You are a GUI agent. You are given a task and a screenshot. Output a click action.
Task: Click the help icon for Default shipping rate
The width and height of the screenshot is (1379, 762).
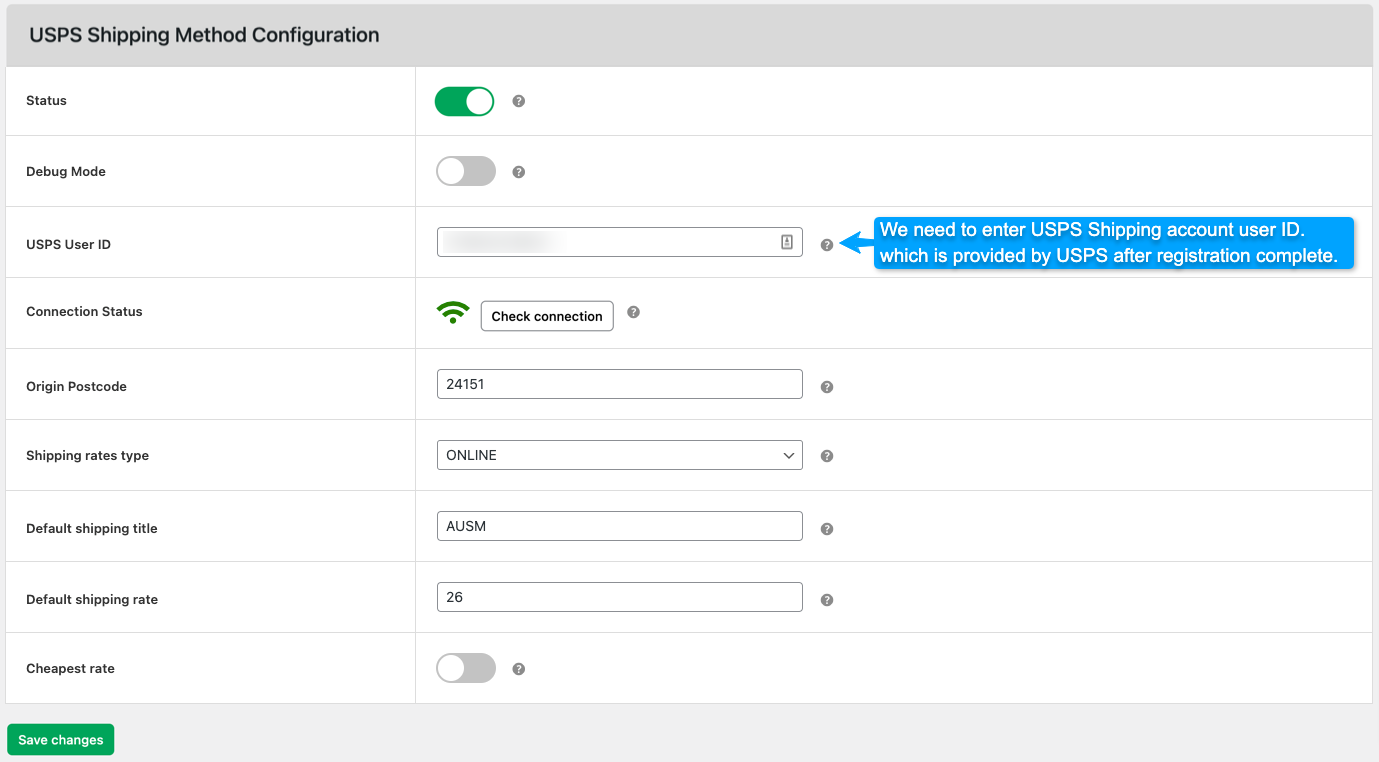click(827, 600)
